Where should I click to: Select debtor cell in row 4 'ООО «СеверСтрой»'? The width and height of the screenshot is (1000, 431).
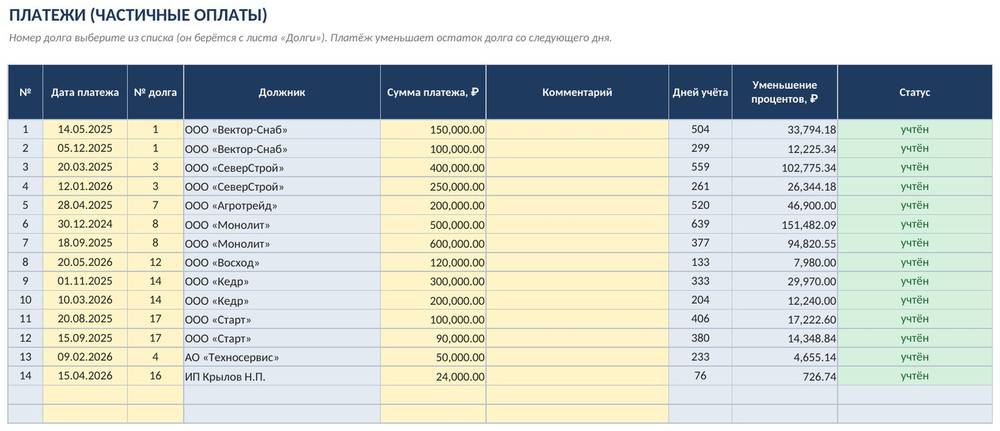[x=282, y=187]
